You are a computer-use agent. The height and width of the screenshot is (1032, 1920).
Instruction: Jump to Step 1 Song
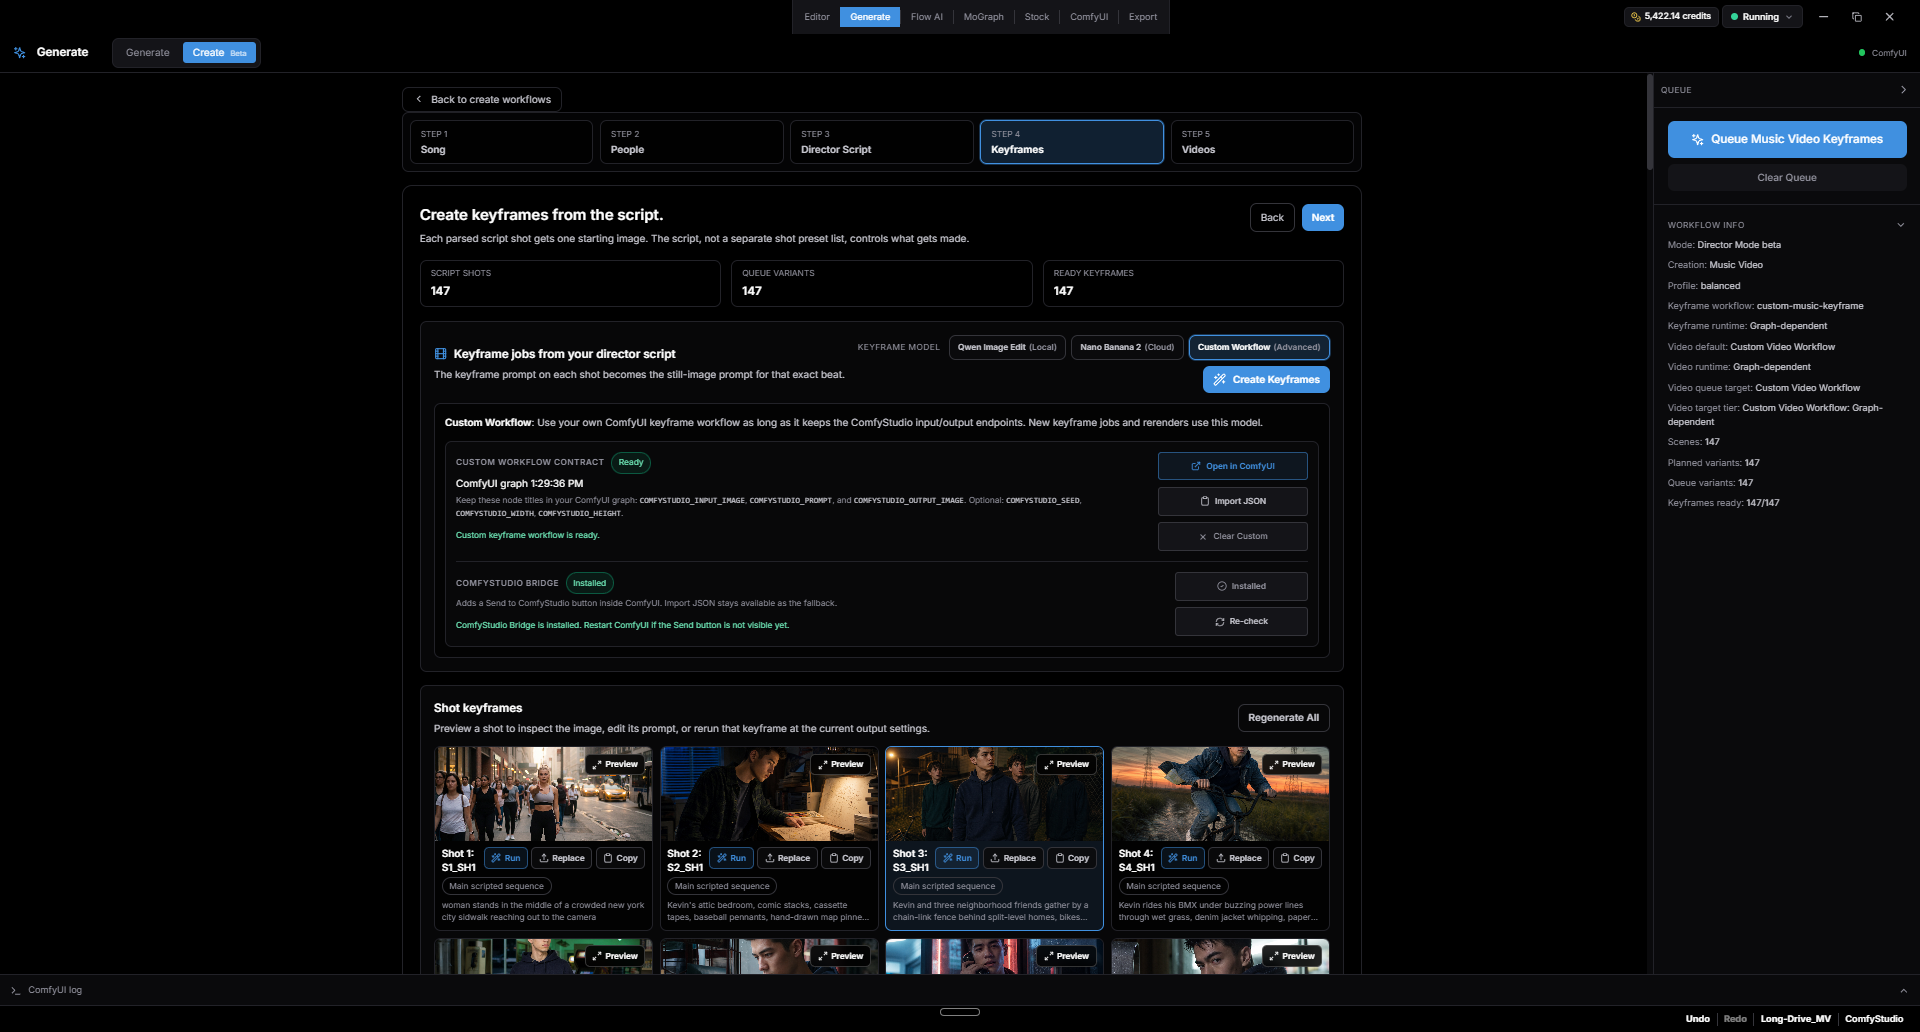(501, 142)
